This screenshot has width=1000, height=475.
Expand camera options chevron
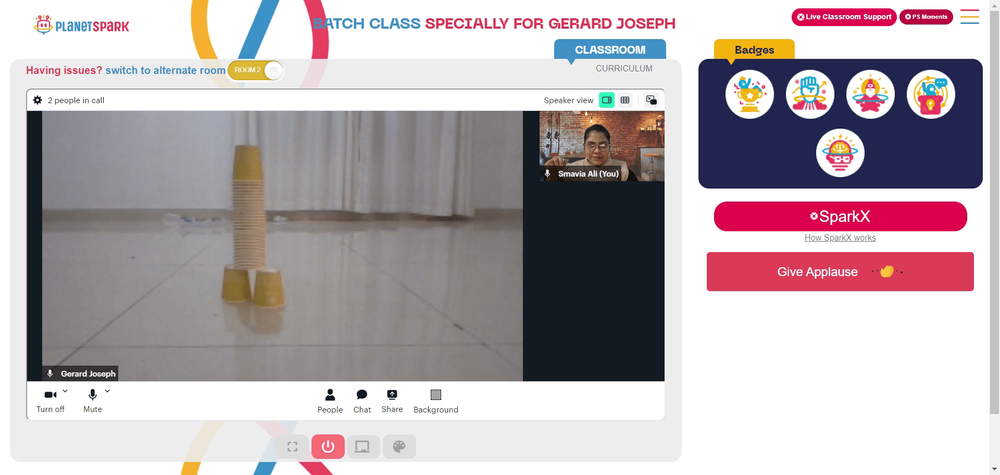[65, 391]
